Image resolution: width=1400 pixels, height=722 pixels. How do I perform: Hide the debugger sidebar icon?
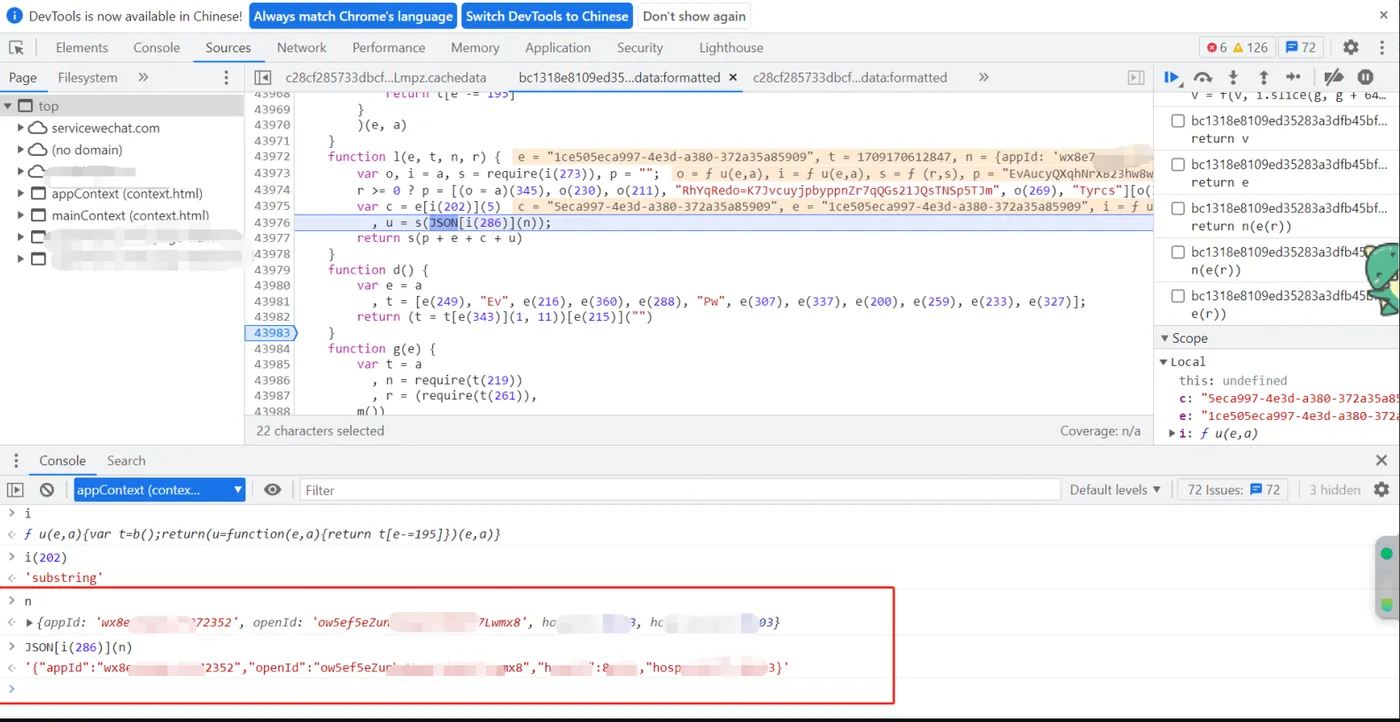point(1136,77)
